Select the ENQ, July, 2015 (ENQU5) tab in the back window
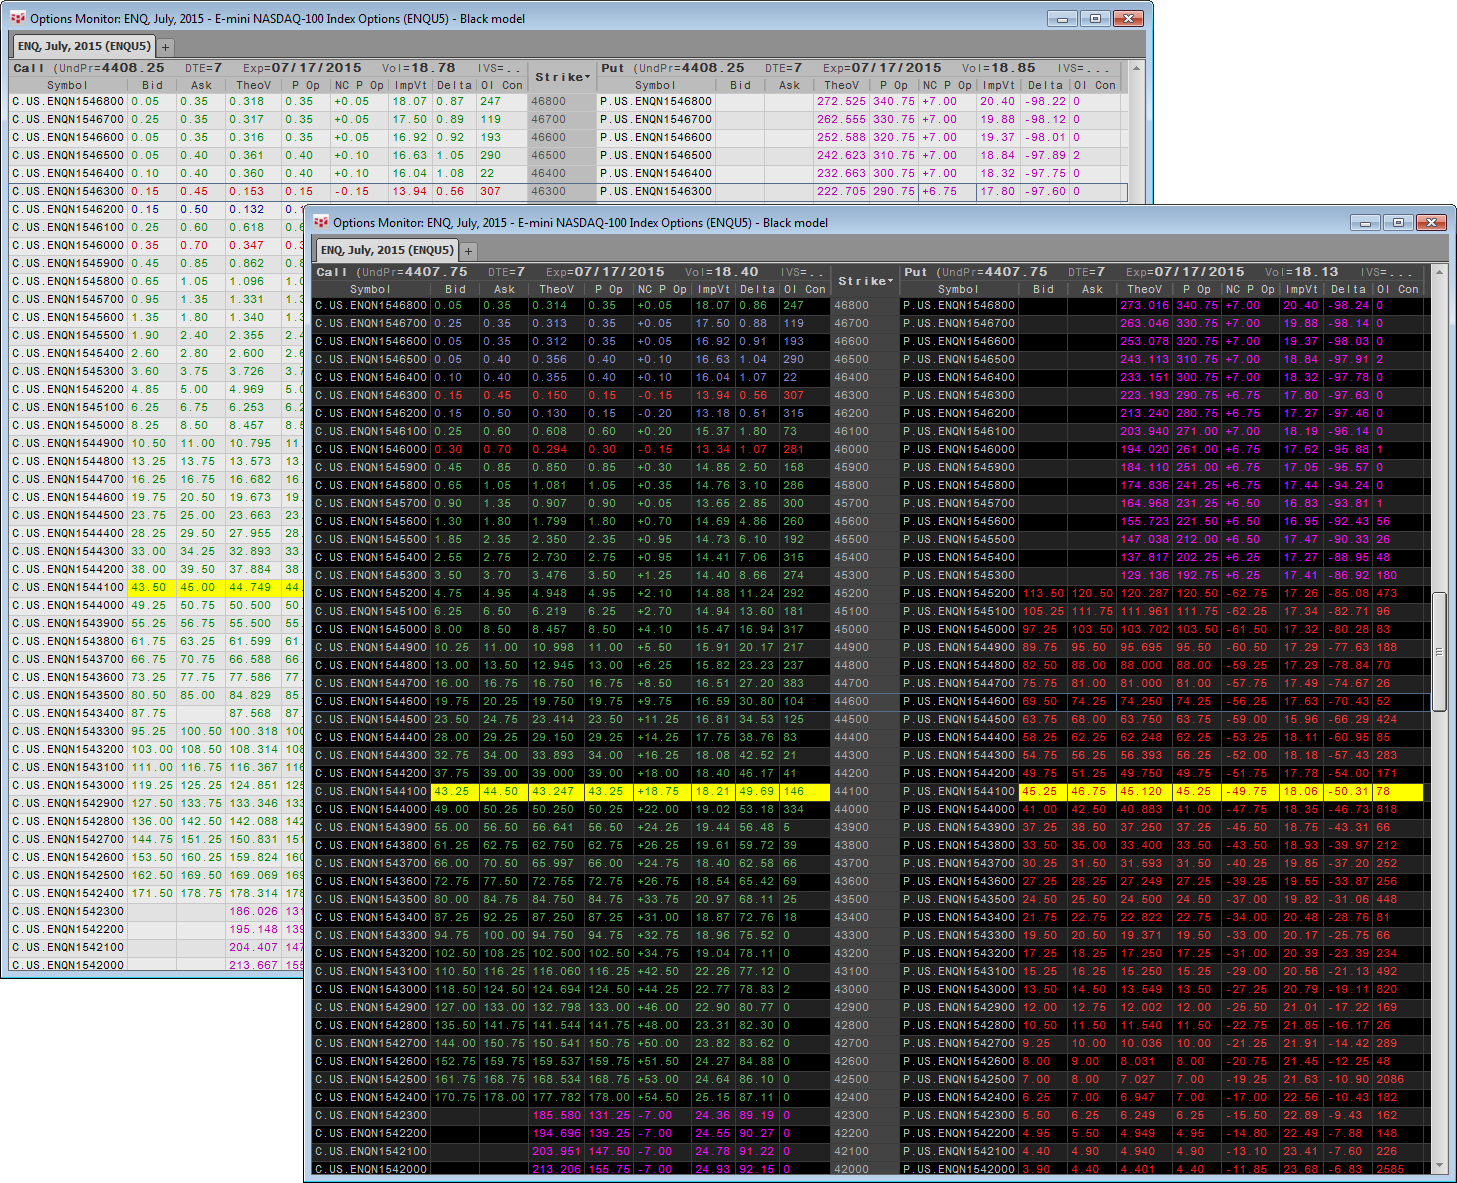 tap(84, 46)
